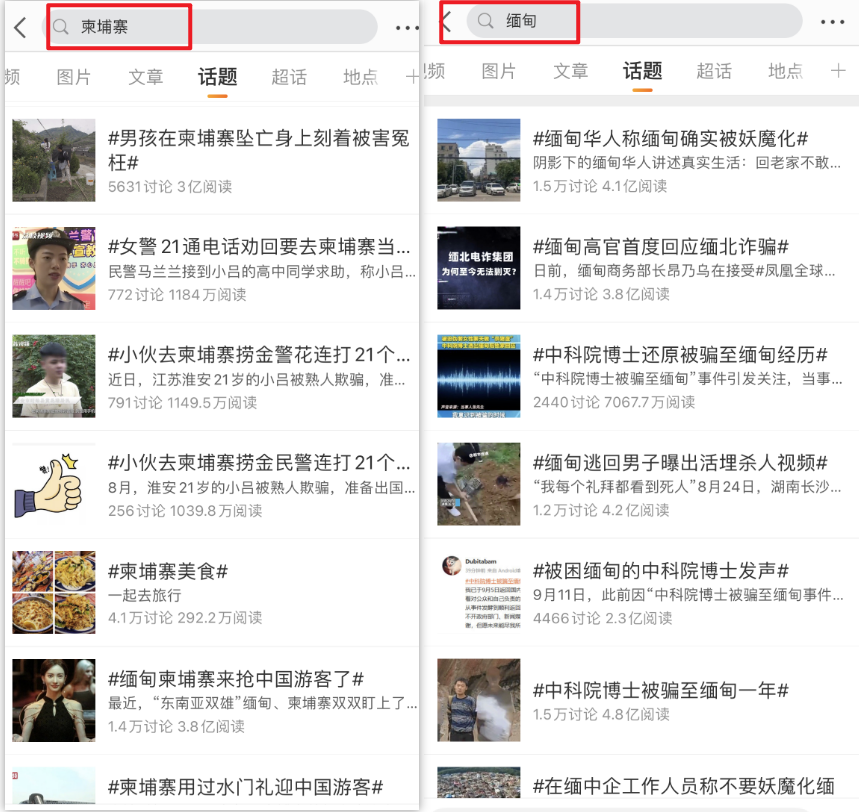
Task: Open topic #被困缅甸的中科院博士发声#
Action: click(x=661, y=571)
